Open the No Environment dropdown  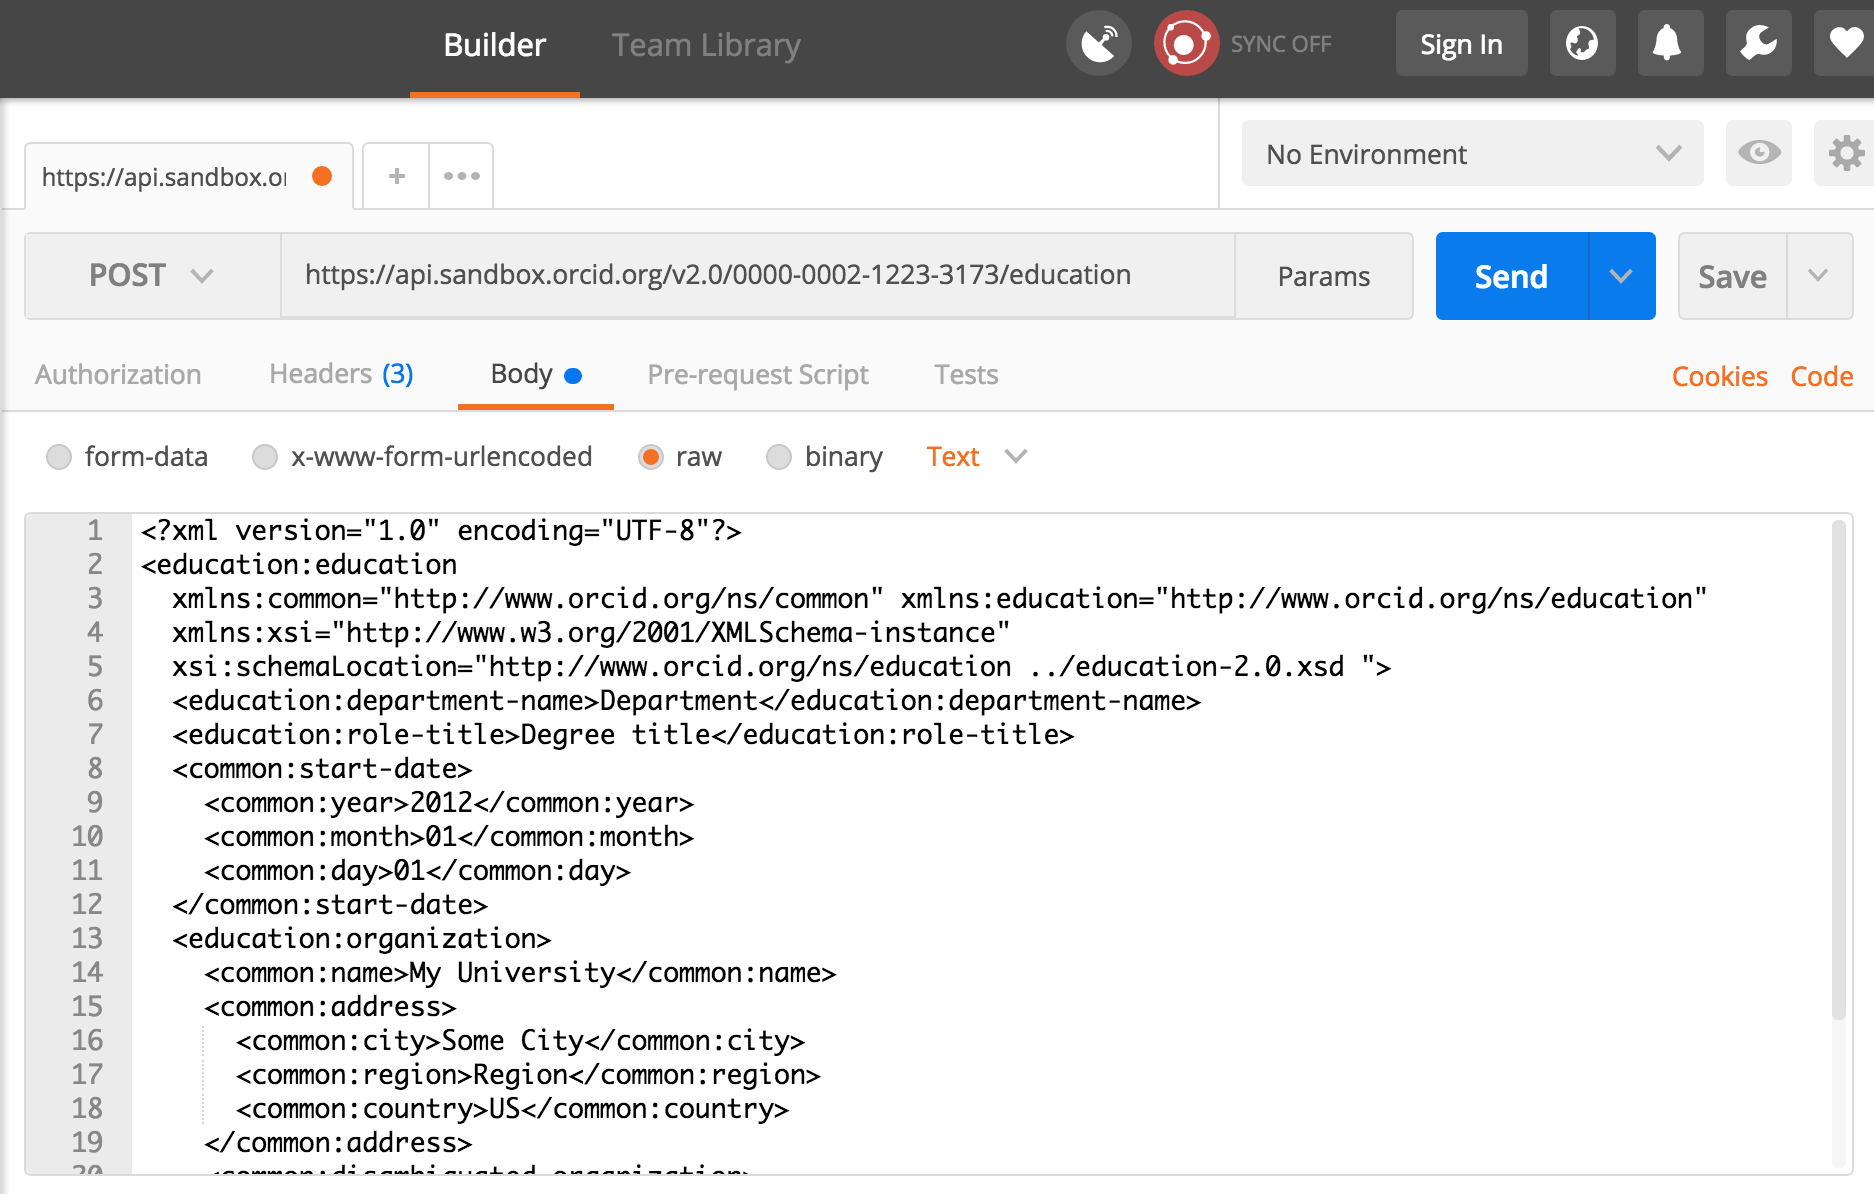(x=1472, y=154)
